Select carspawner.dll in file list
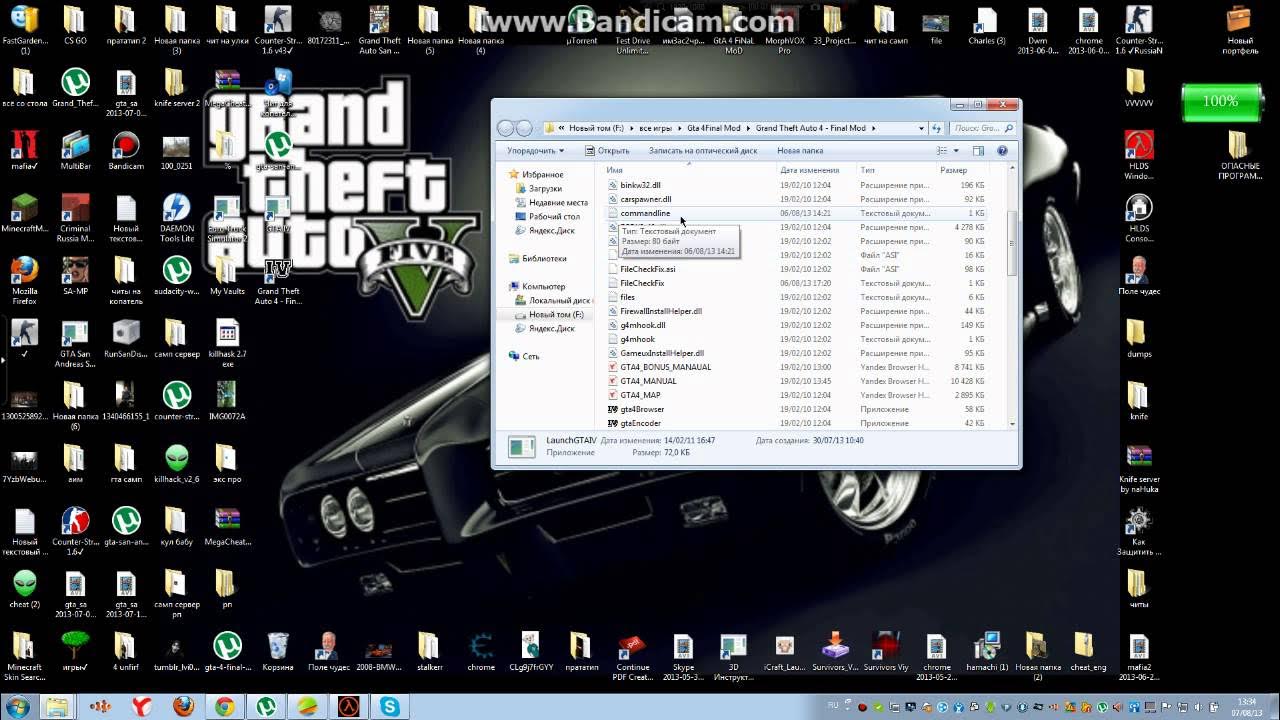1280x720 pixels. point(645,199)
